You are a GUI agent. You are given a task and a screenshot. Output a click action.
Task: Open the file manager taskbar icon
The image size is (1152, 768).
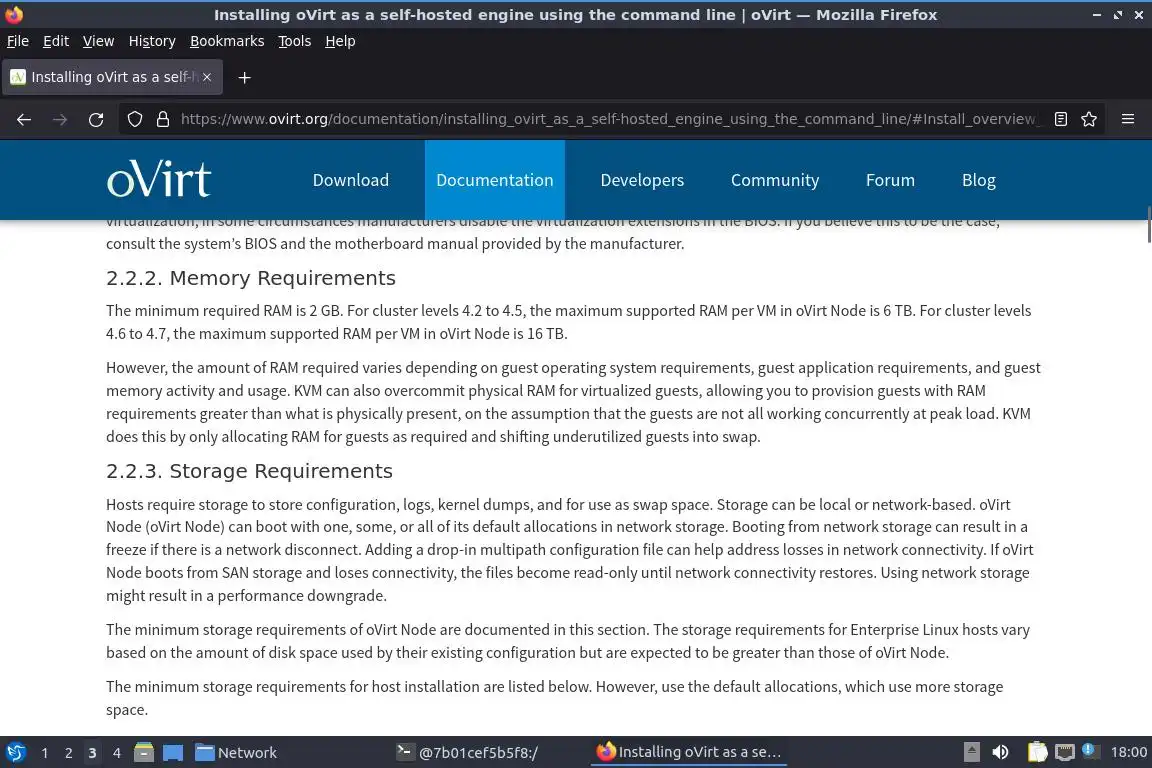pos(144,753)
